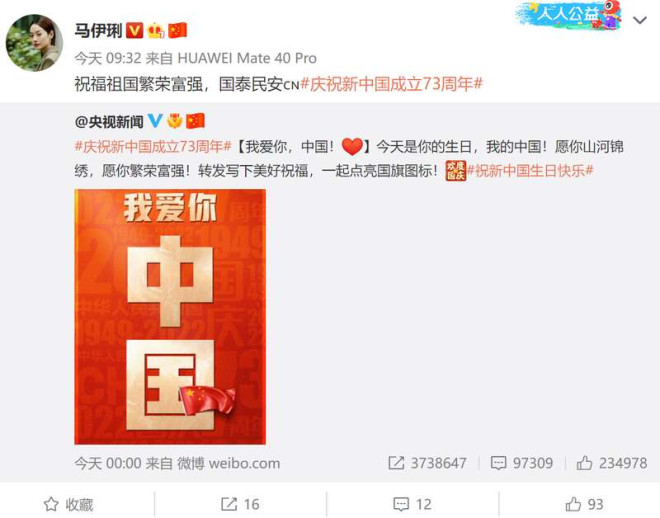
Task: View the 97309 comments on original post
Action: (x=522, y=463)
